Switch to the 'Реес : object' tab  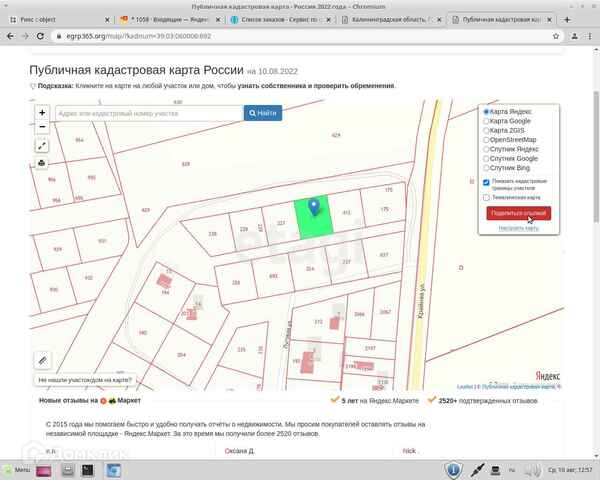[x=59, y=20]
